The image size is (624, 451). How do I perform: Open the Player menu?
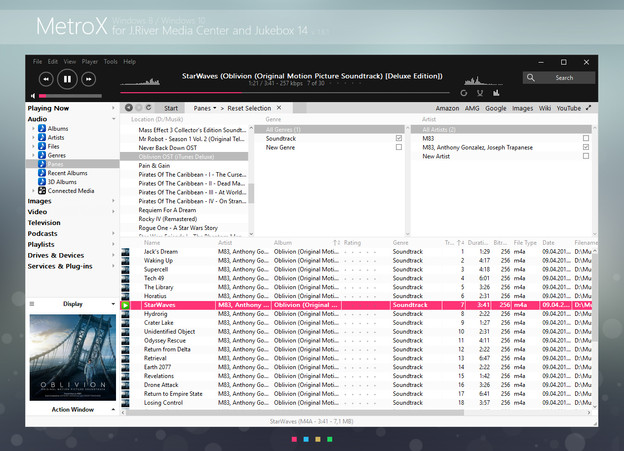click(90, 61)
